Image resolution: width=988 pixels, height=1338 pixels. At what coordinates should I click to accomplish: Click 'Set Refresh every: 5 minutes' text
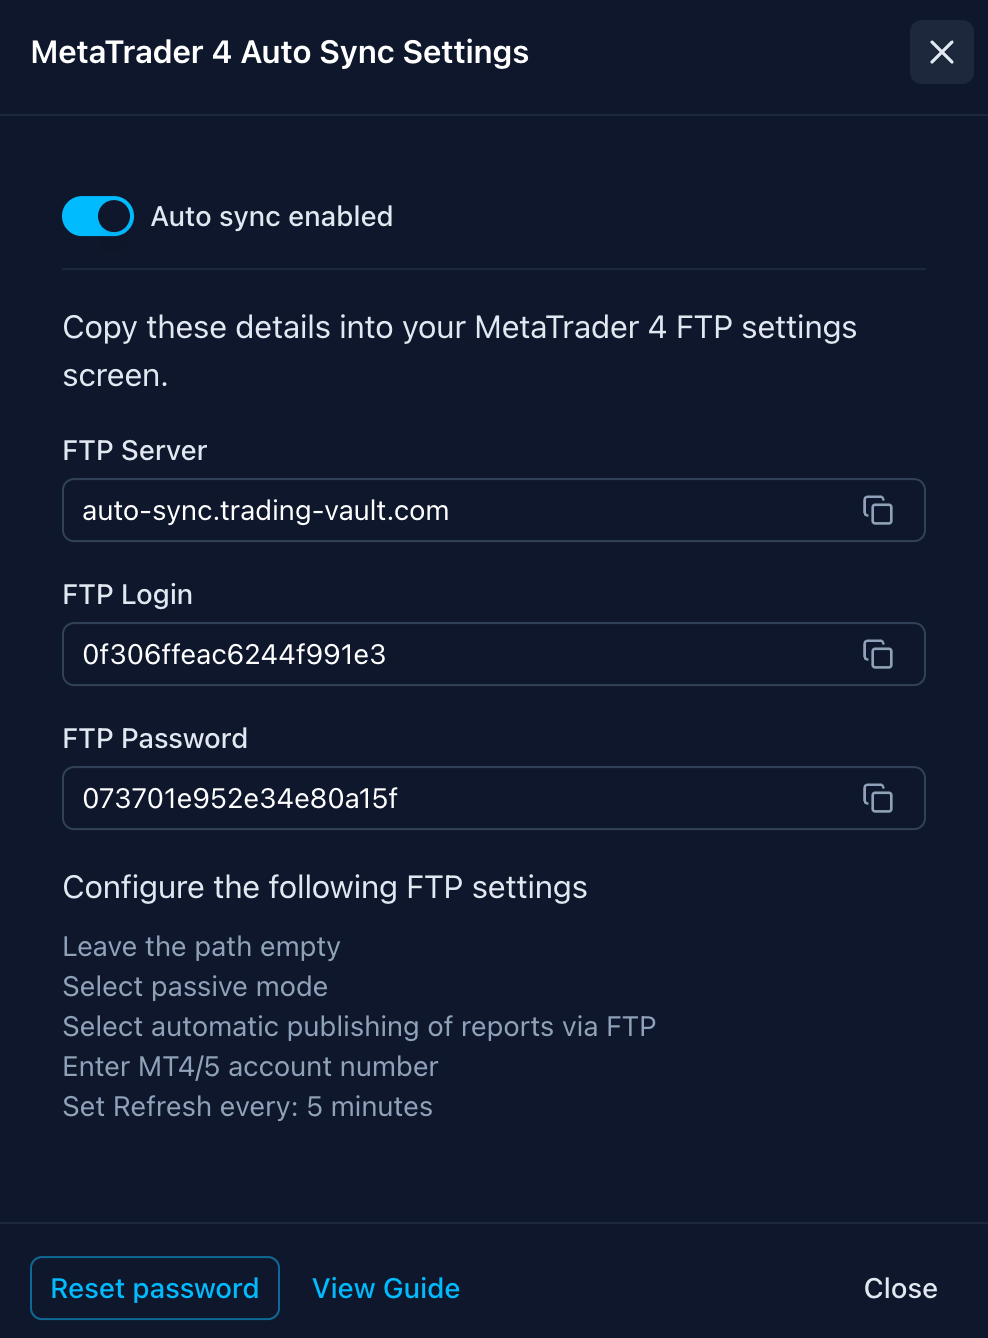coord(247,1106)
